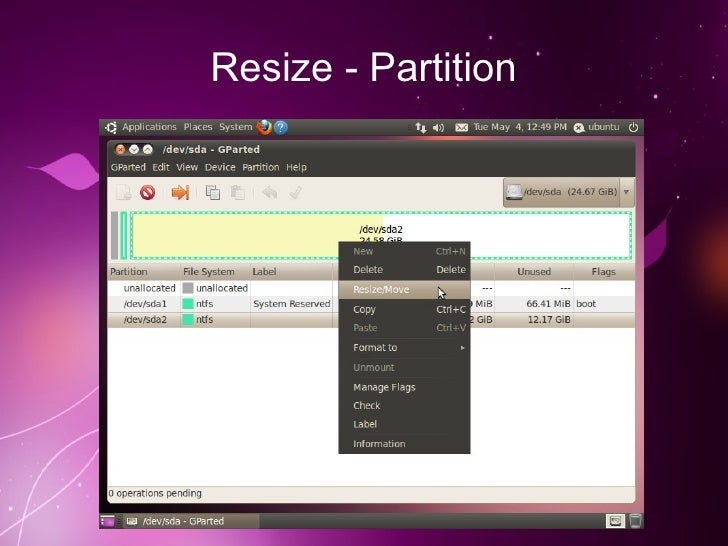The width and height of the screenshot is (728, 546).
Task: Click the 12.17 GiB unused value
Action: [x=549, y=320]
